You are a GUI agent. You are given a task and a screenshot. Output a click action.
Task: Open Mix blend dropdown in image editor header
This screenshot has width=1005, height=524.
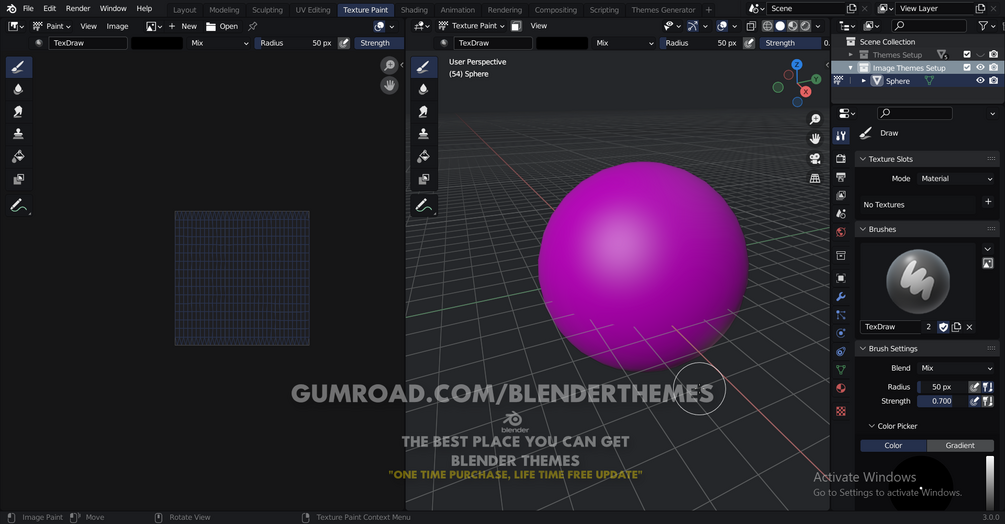point(219,43)
